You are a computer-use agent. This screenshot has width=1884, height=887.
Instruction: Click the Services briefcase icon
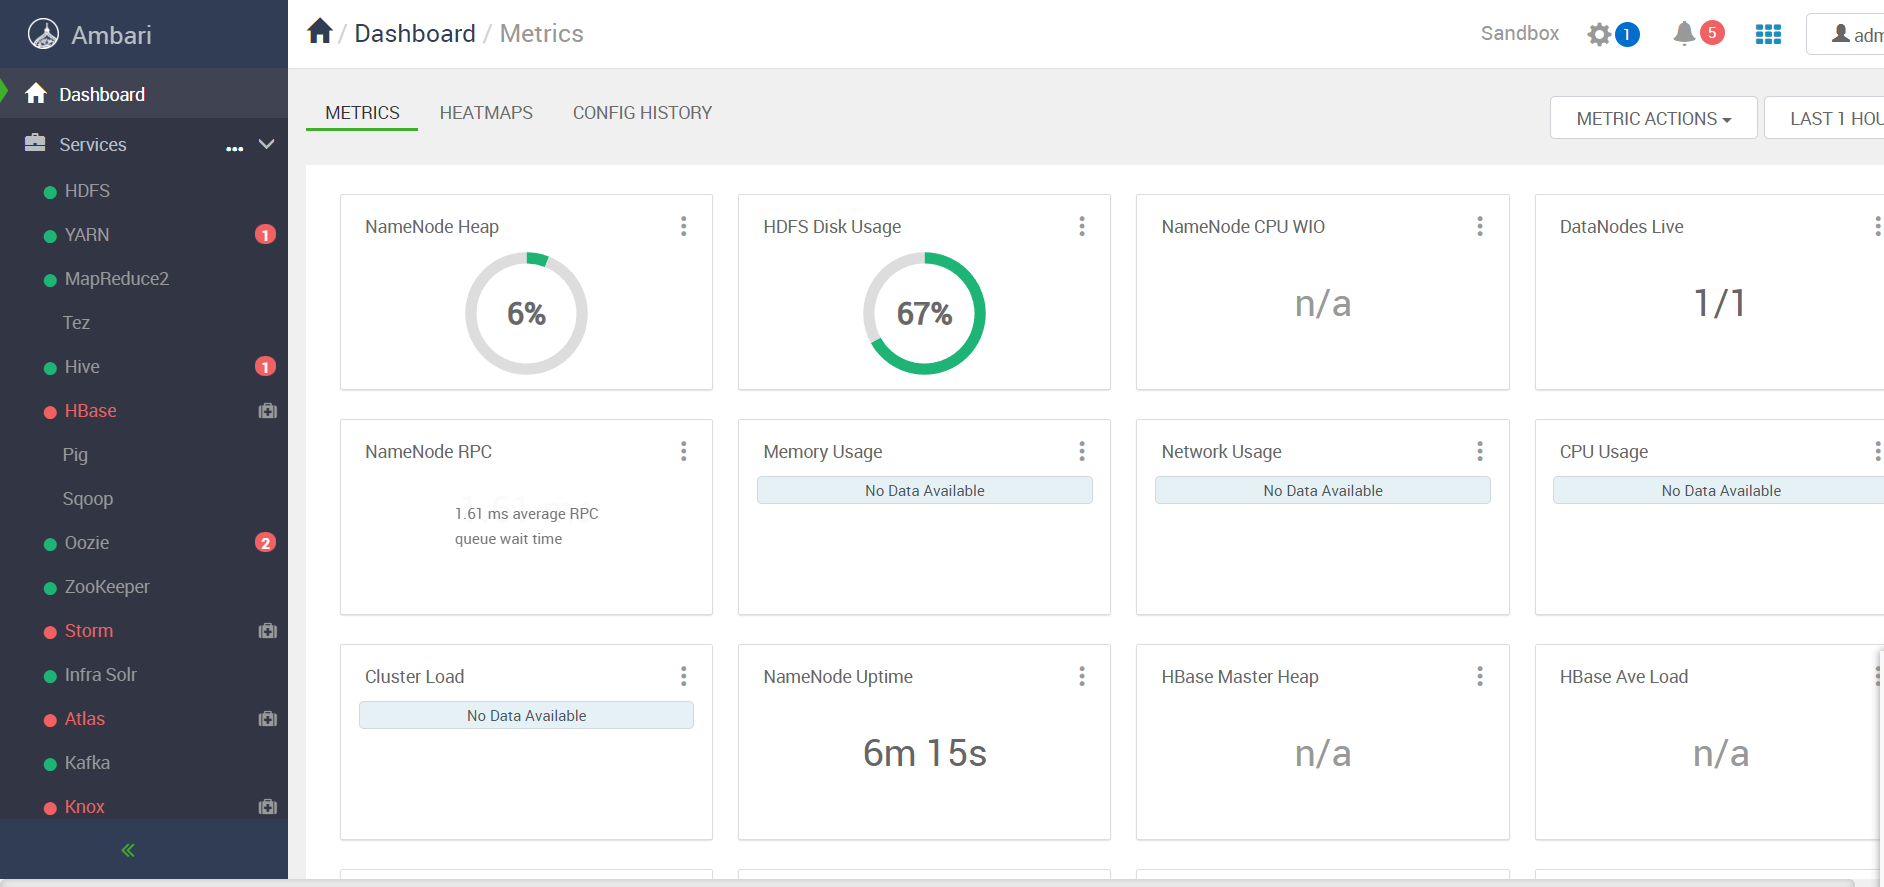[35, 143]
